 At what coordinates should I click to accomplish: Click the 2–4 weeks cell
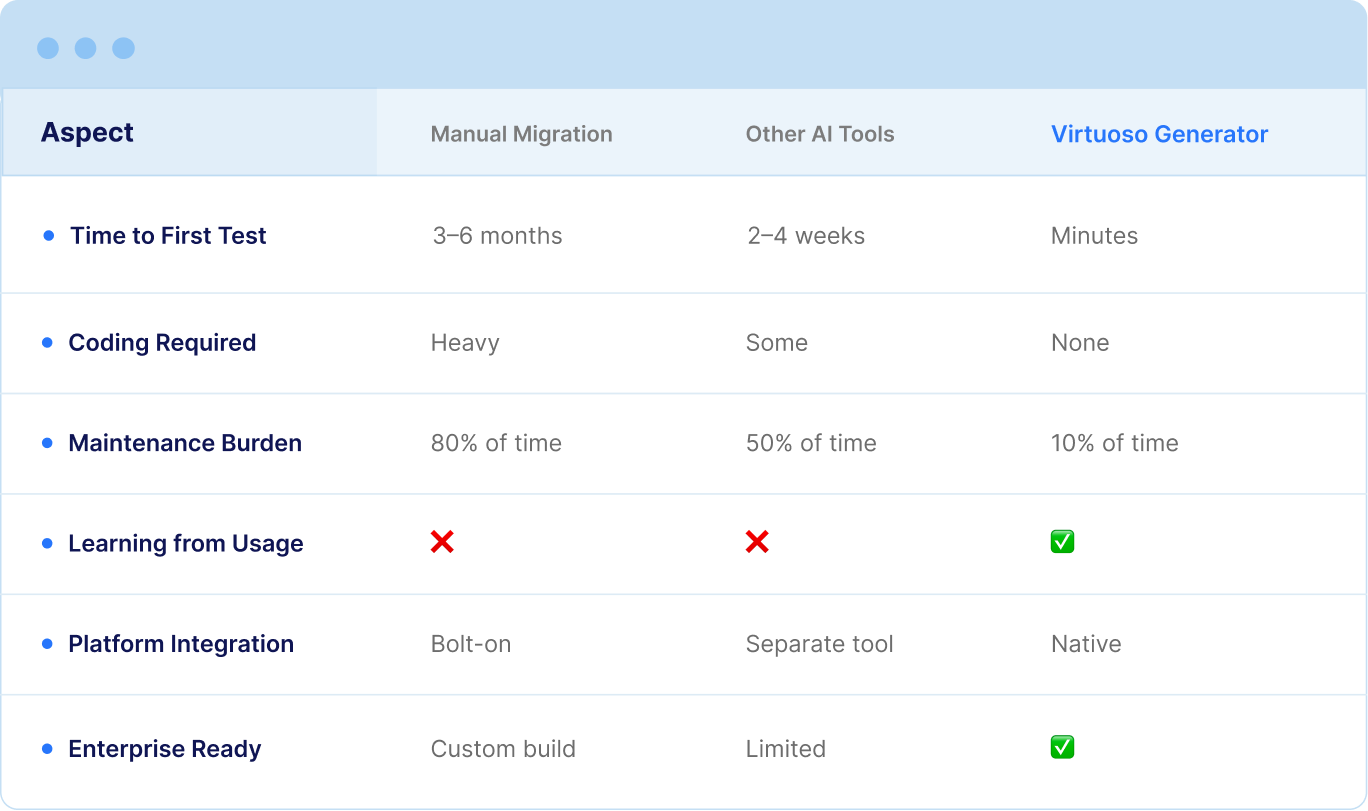806,236
